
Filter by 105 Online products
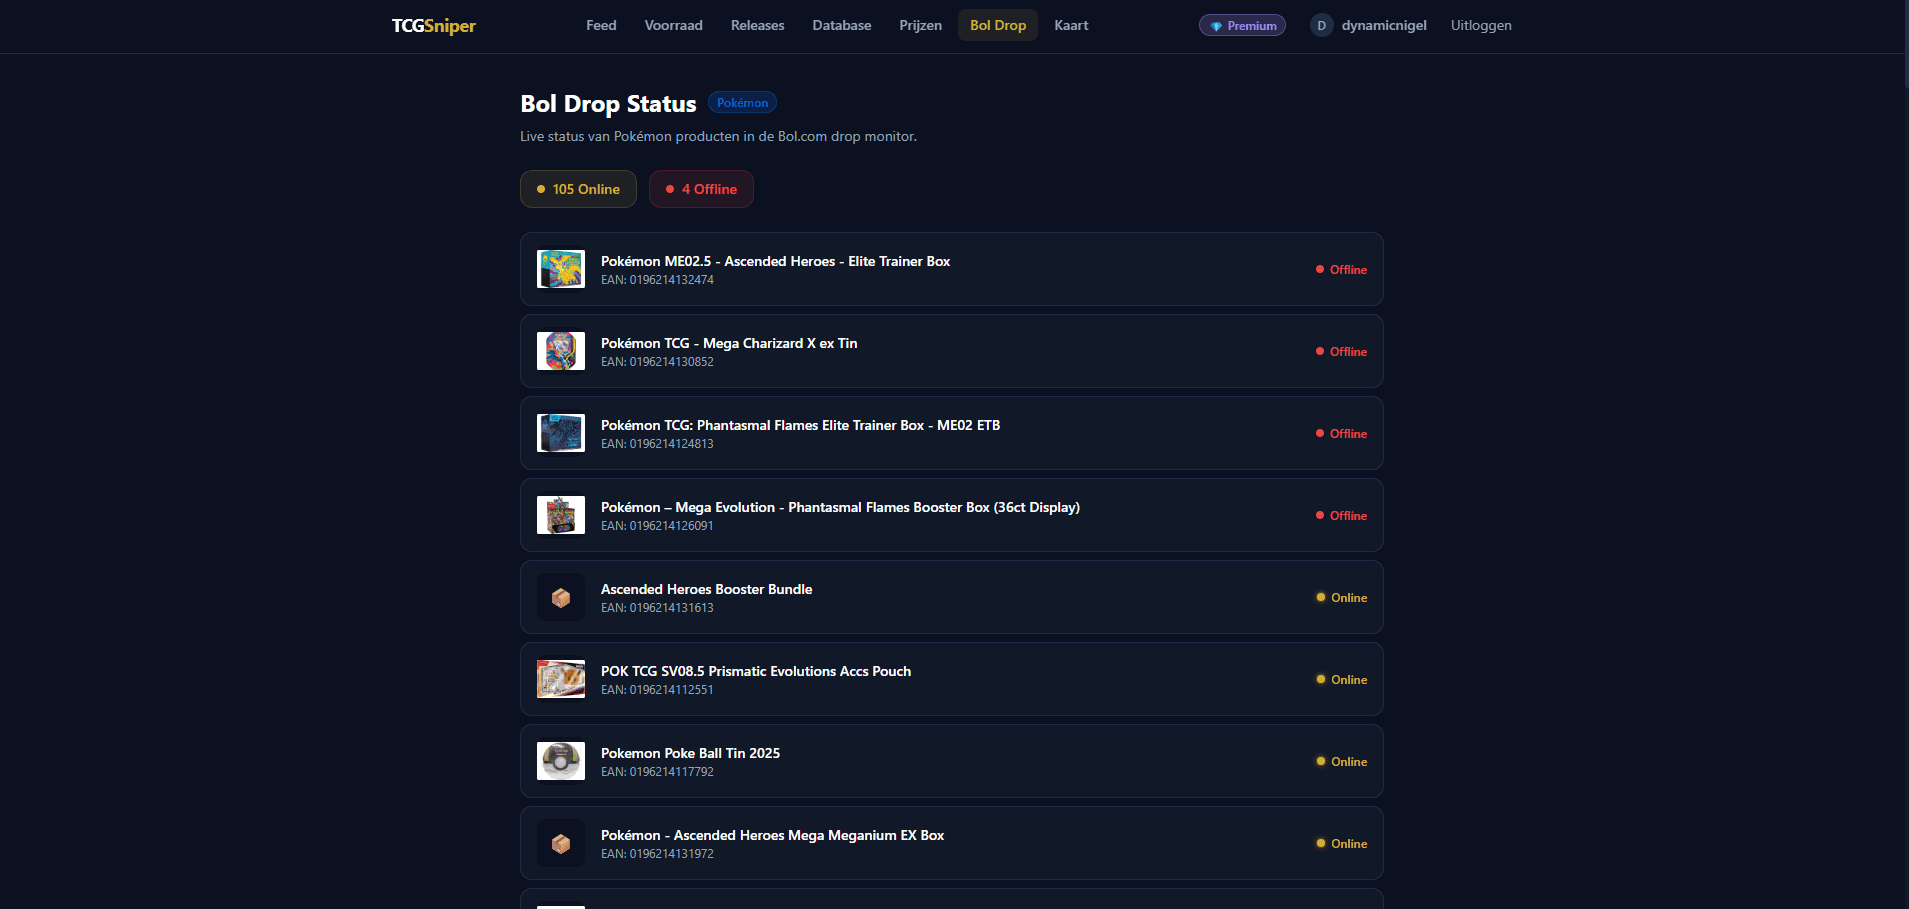point(578,189)
